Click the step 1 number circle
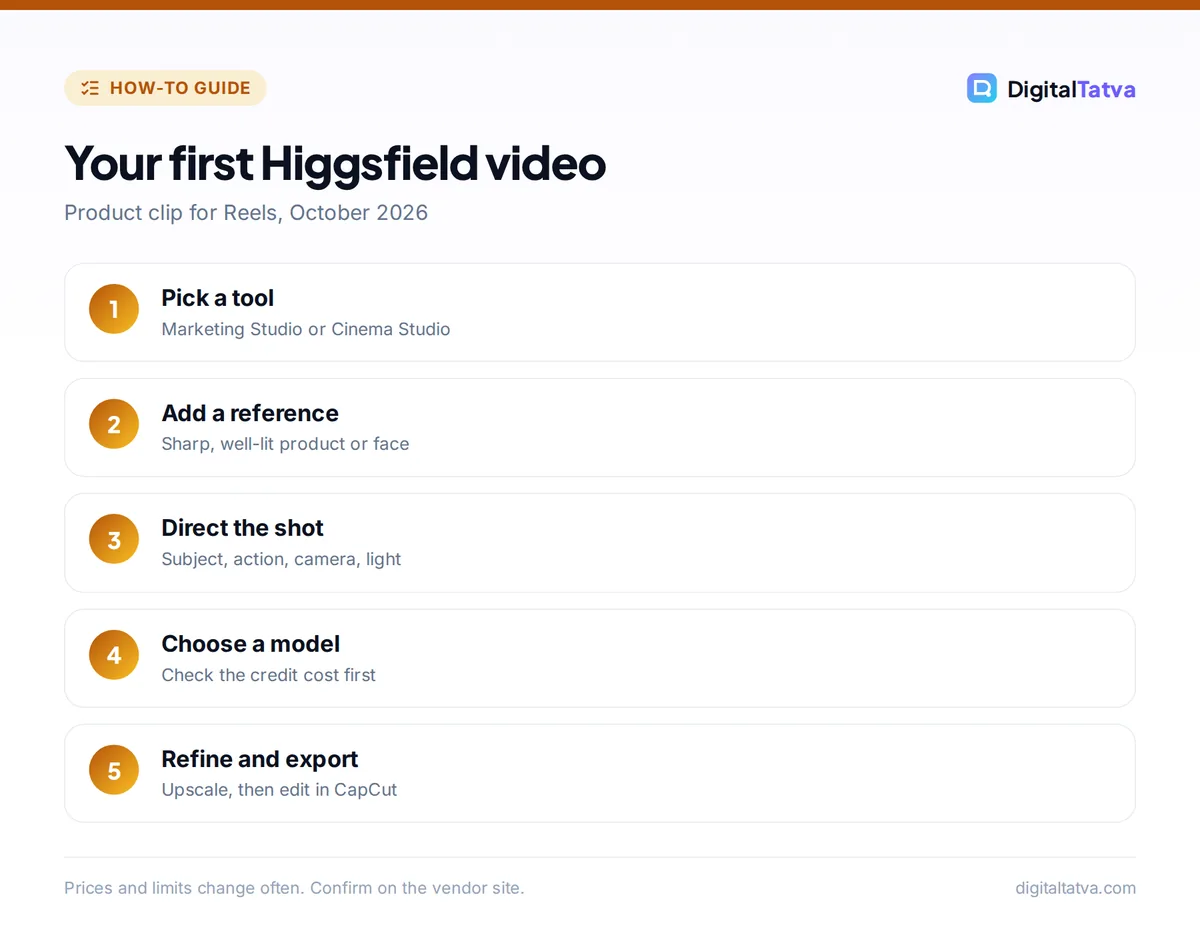The width and height of the screenshot is (1200, 947). 114,309
